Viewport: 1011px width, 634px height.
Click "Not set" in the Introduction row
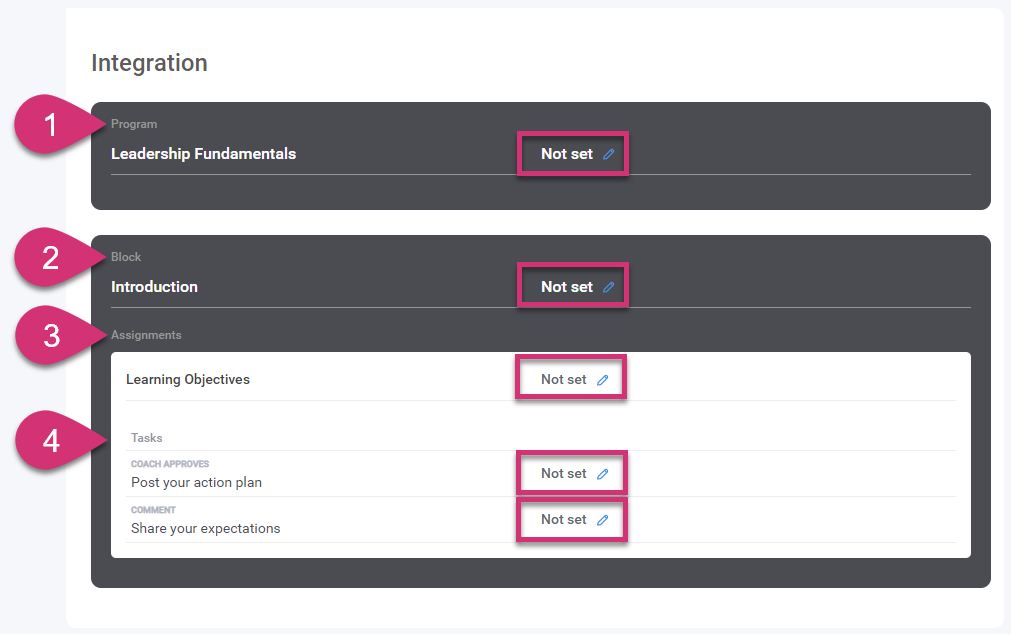[566, 287]
